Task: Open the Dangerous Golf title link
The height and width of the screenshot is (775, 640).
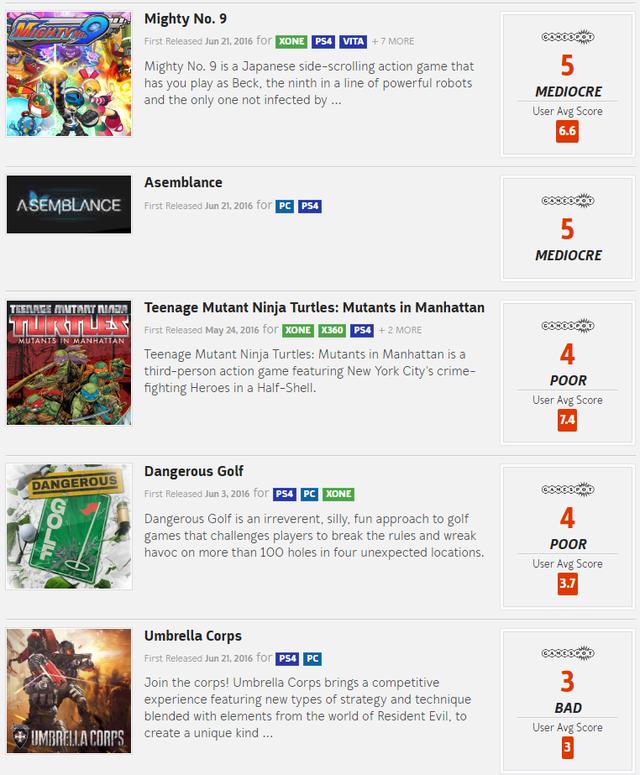Action: [194, 472]
